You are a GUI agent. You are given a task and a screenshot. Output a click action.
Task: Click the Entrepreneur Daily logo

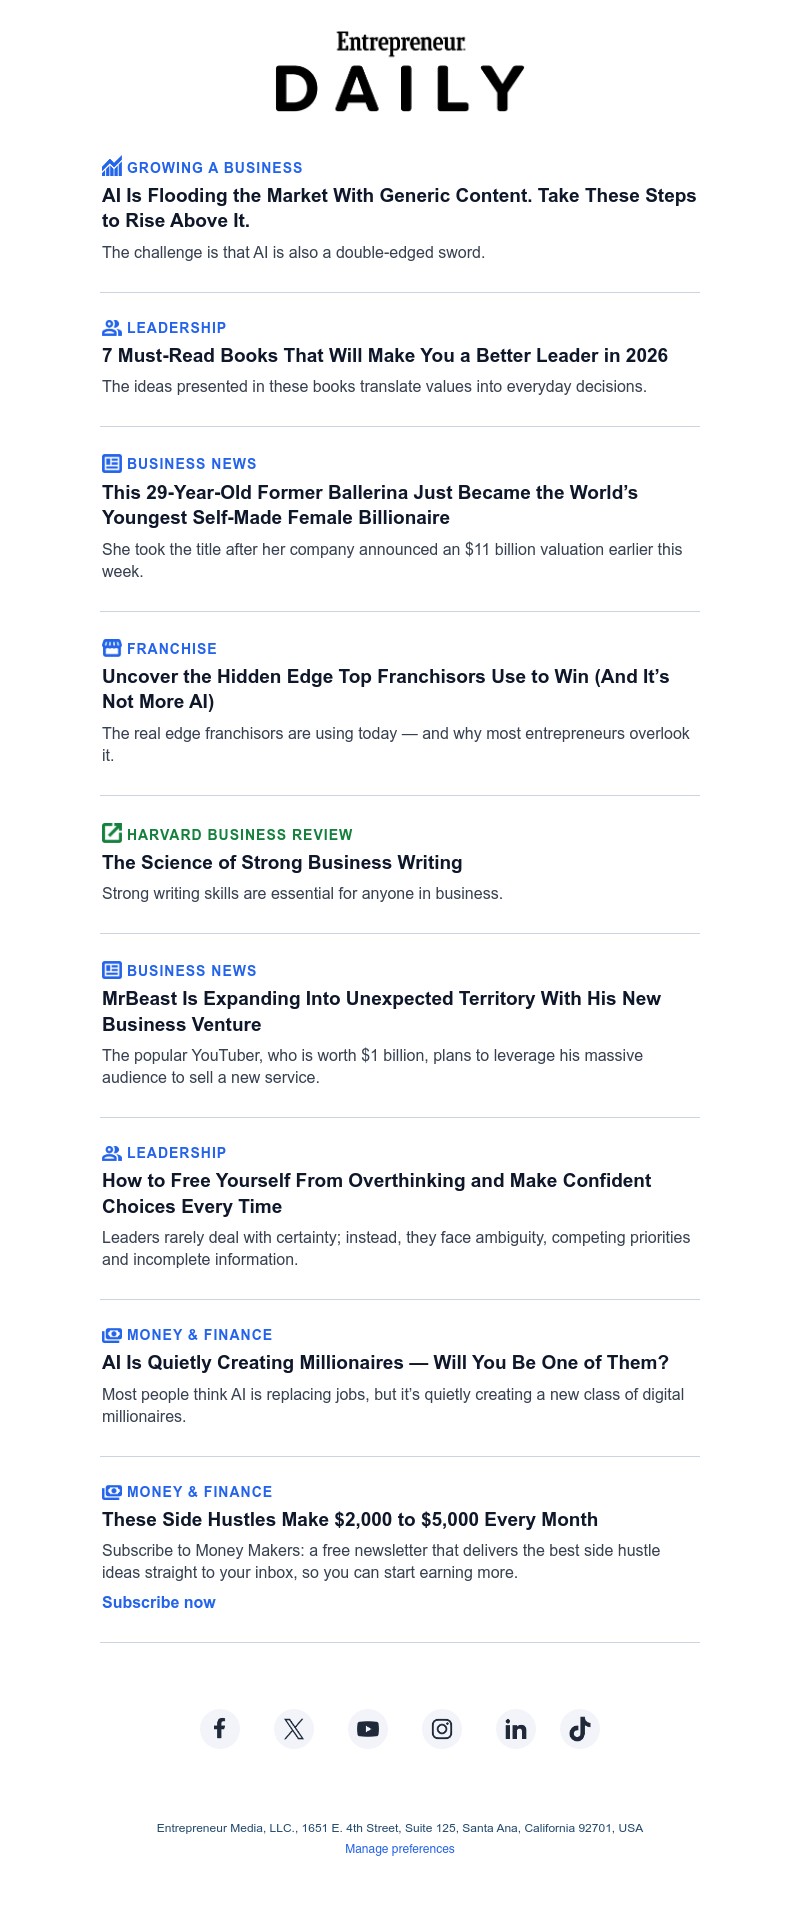[x=399, y=72]
